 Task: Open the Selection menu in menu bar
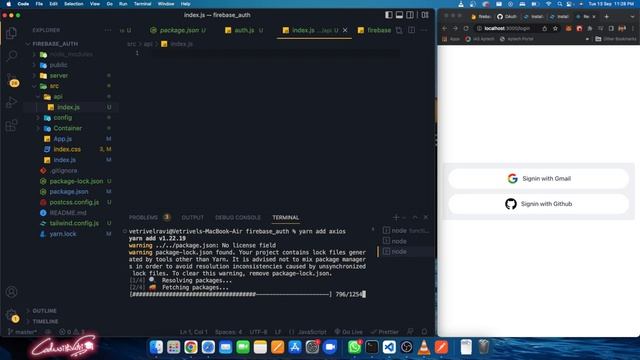pos(73,4)
